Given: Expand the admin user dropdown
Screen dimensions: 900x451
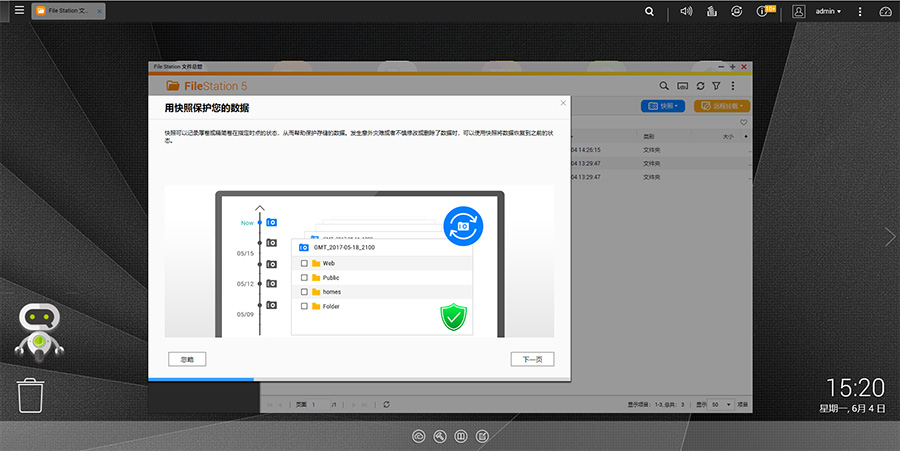Looking at the screenshot, I should tap(828, 12).
